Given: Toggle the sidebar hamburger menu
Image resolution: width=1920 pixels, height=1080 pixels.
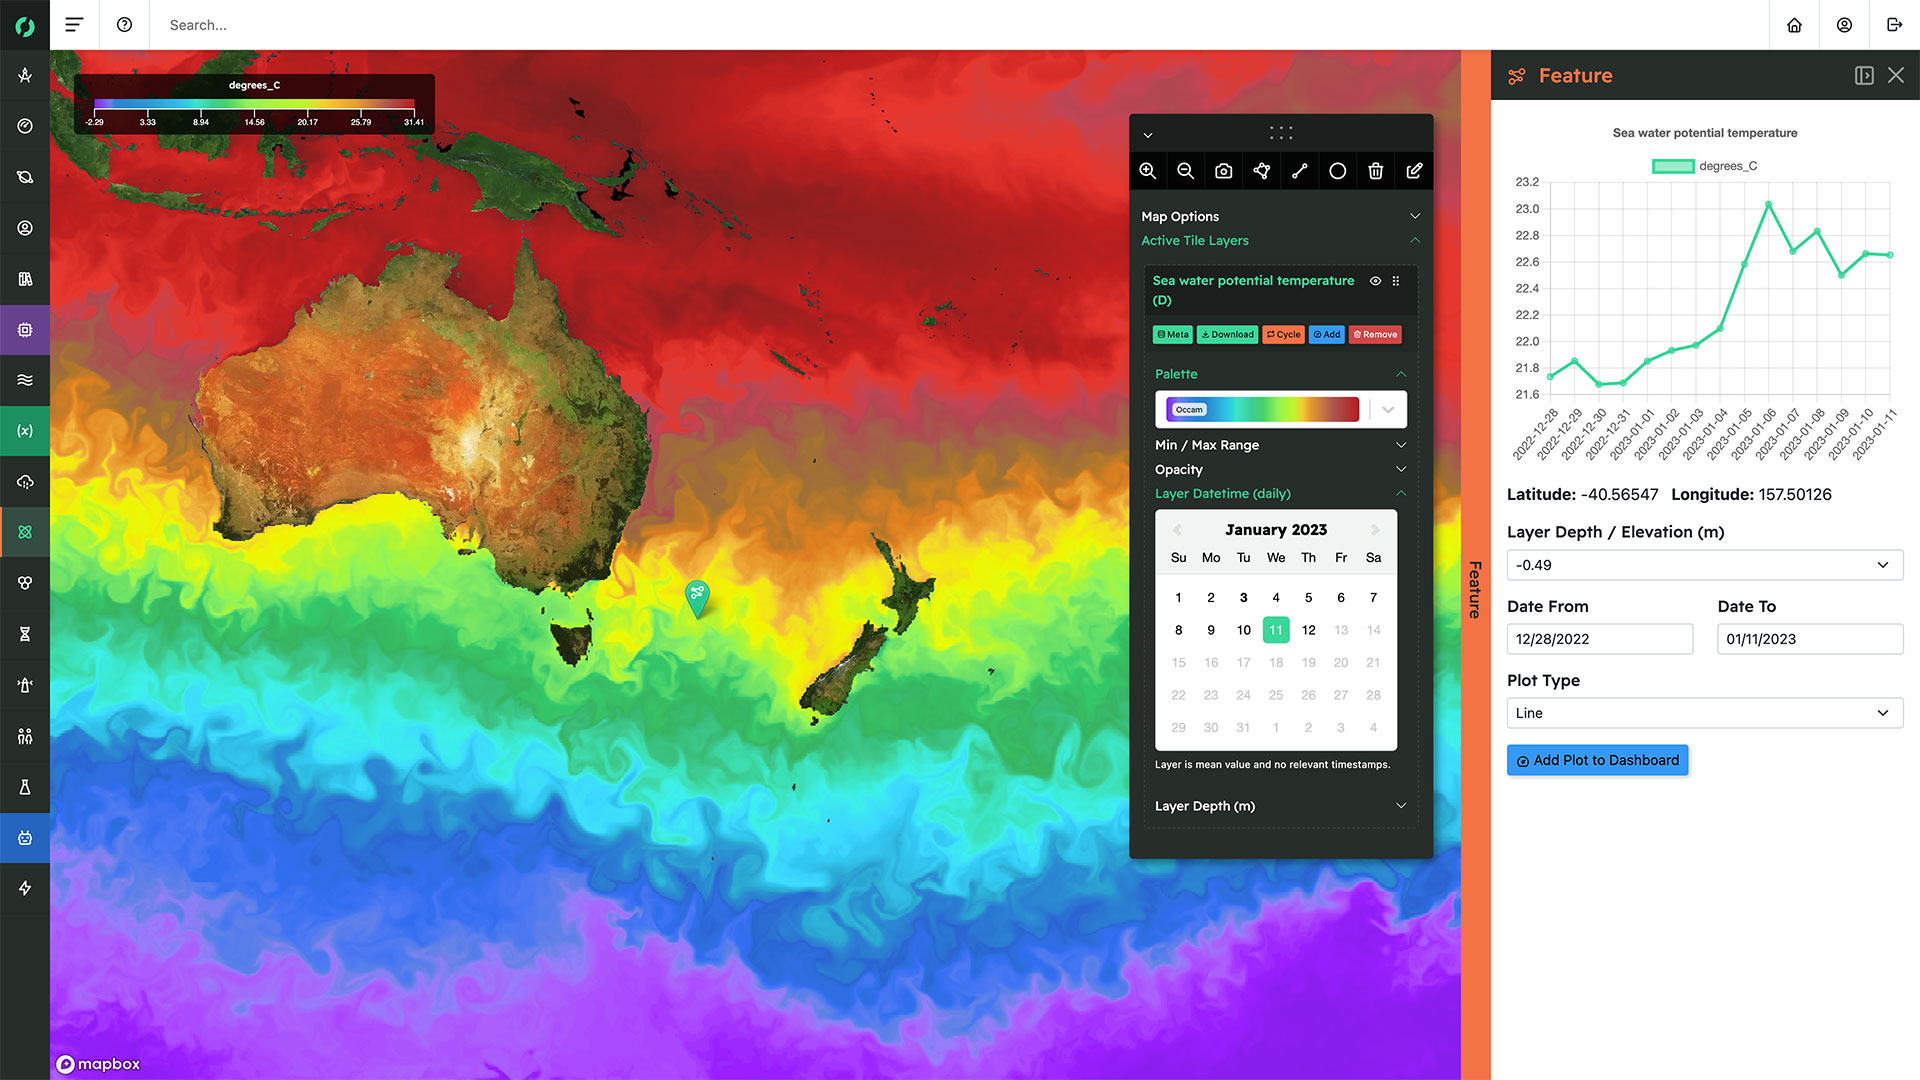Looking at the screenshot, I should click(x=74, y=25).
